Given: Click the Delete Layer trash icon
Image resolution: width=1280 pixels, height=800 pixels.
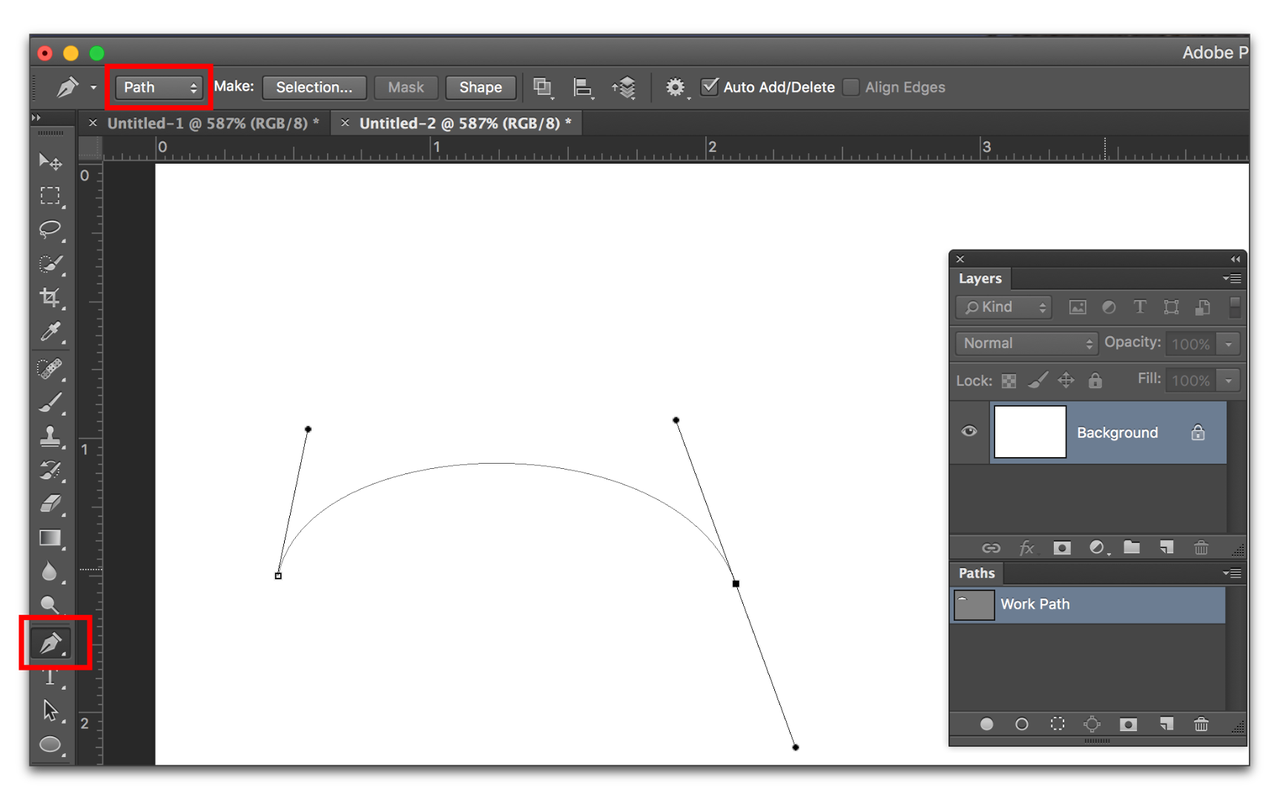Looking at the screenshot, I should [1201, 547].
